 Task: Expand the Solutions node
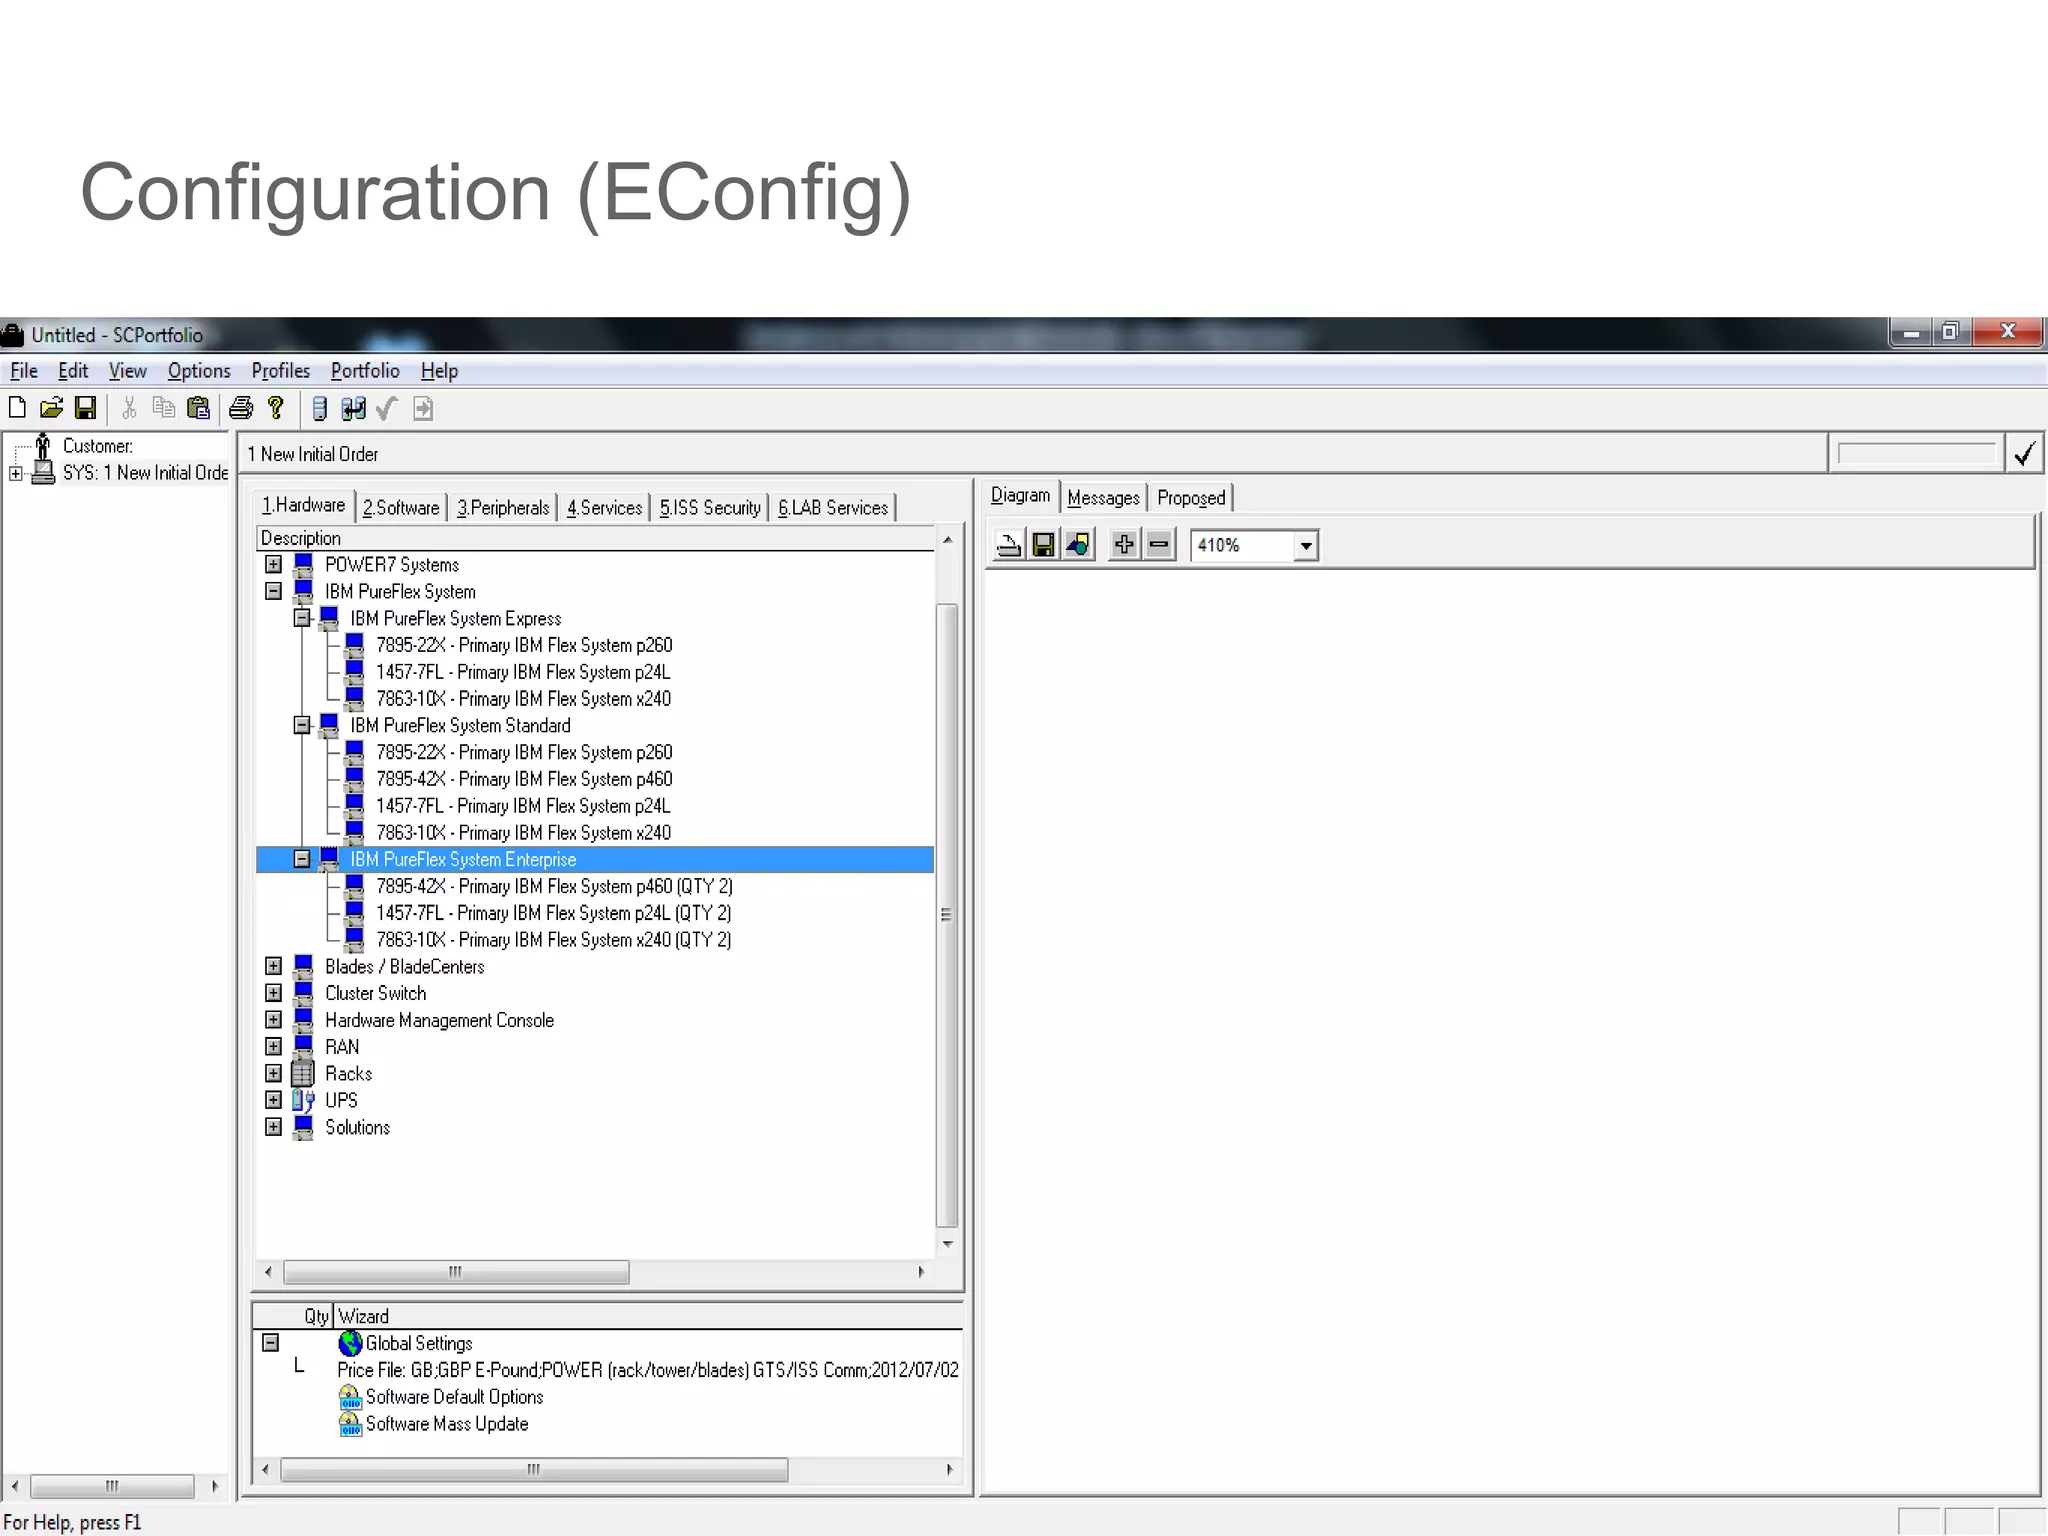coord(273,1127)
